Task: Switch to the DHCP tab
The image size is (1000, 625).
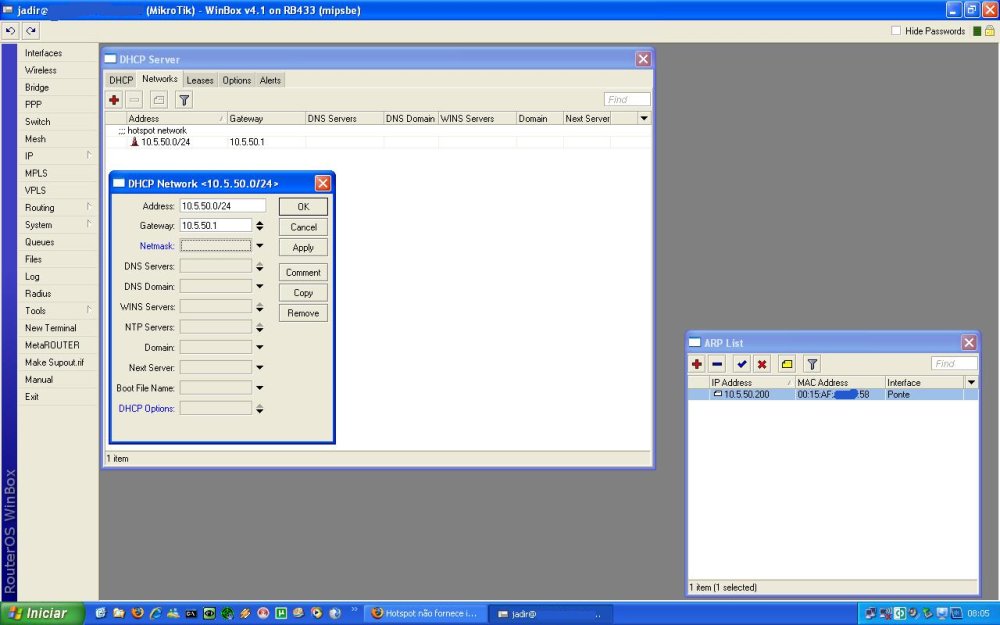Action: point(121,80)
